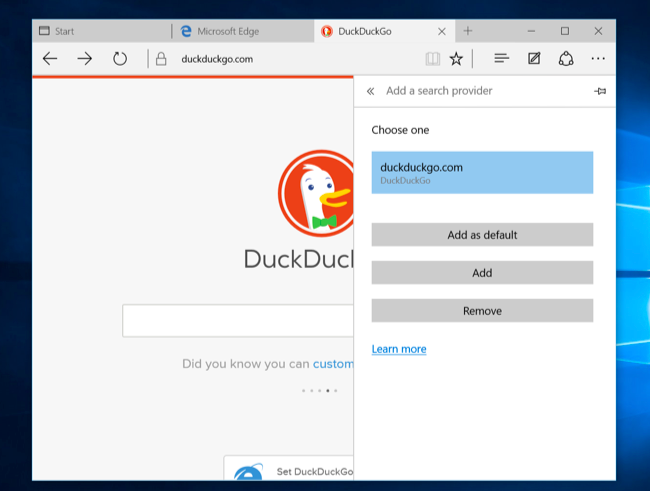The width and height of the screenshot is (650, 491).
Task: Go back using the back arrow
Action: click(x=50, y=59)
